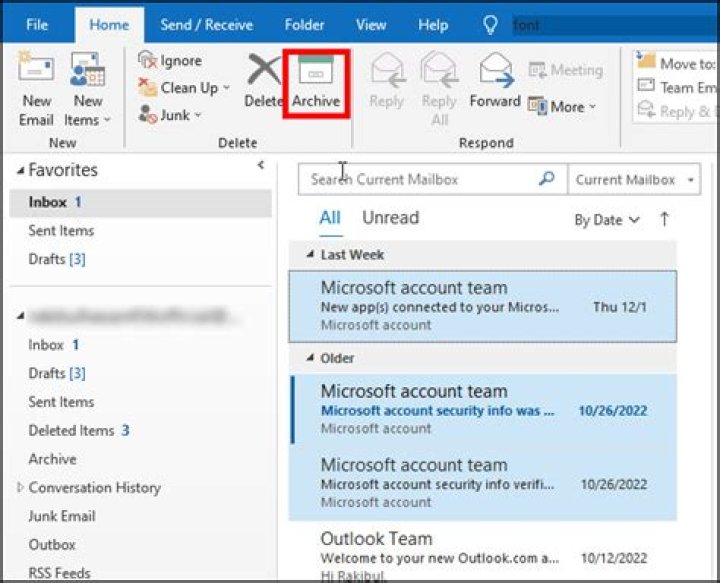Open the By Date sort dropdown
The width and height of the screenshot is (720, 583).
point(606,220)
